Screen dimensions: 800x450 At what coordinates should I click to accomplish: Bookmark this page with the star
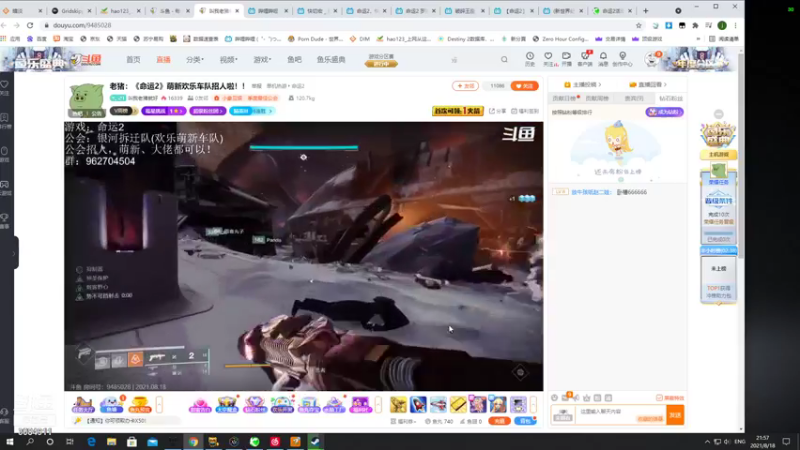pyautogui.click(x=638, y=25)
